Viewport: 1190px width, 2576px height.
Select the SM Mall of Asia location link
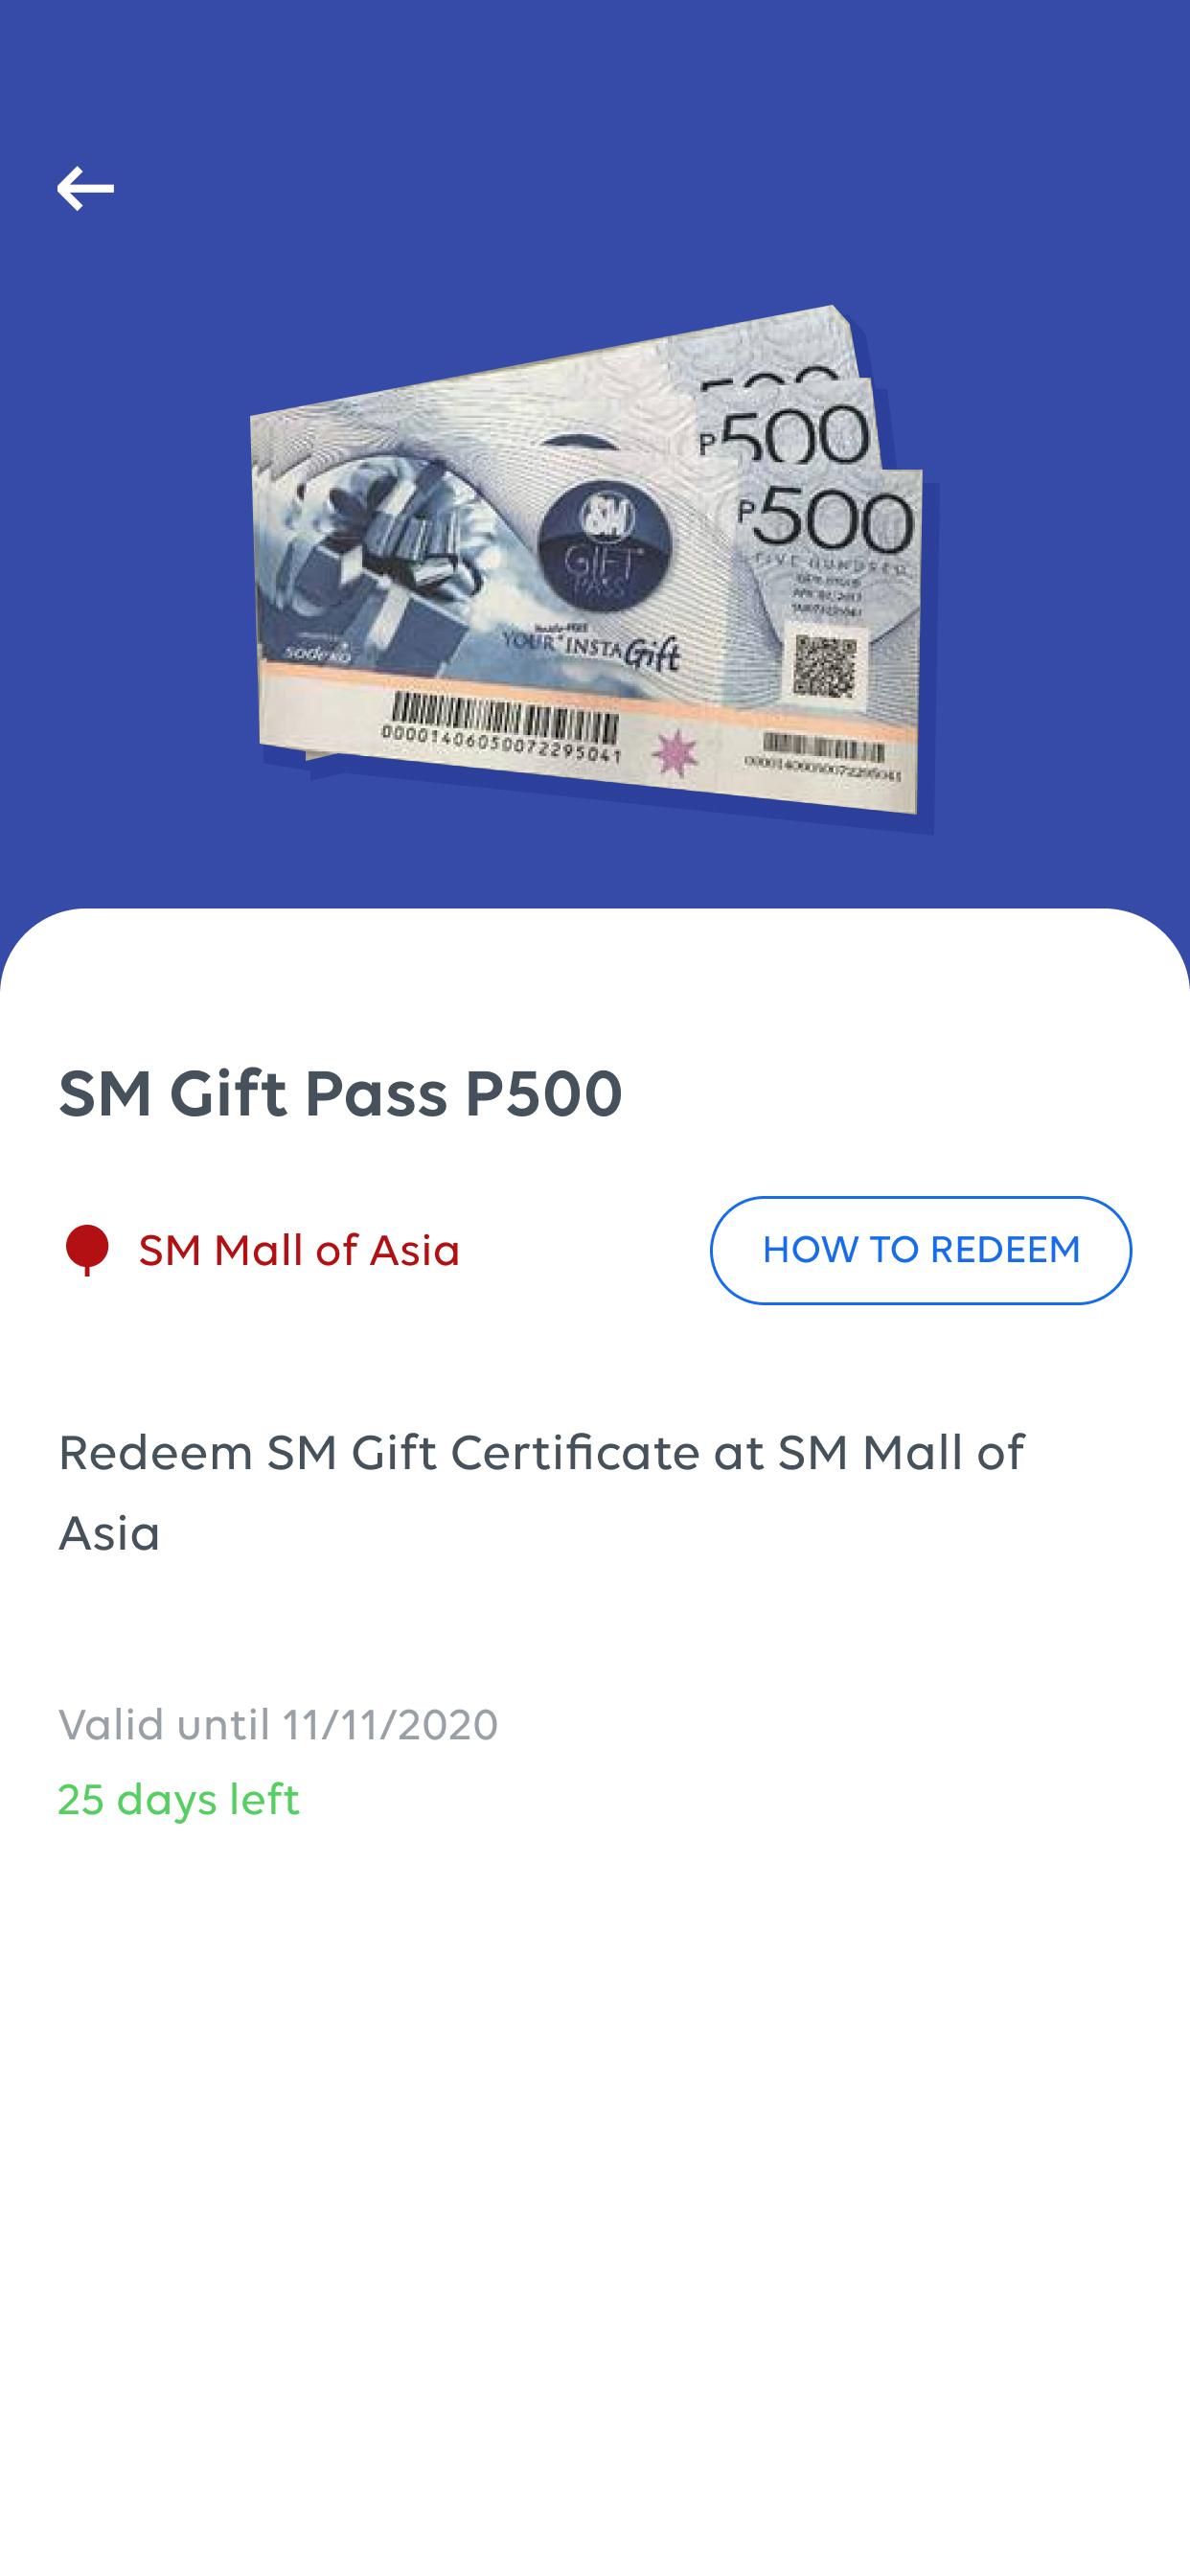[x=299, y=1250]
